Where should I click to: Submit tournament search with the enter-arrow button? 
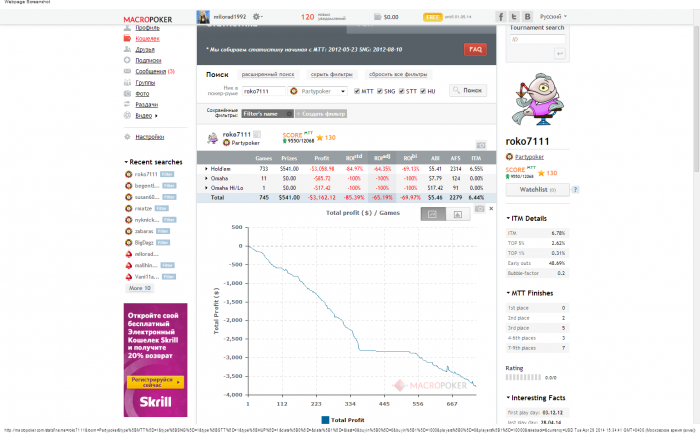pyautogui.click(x=559, y=54)
